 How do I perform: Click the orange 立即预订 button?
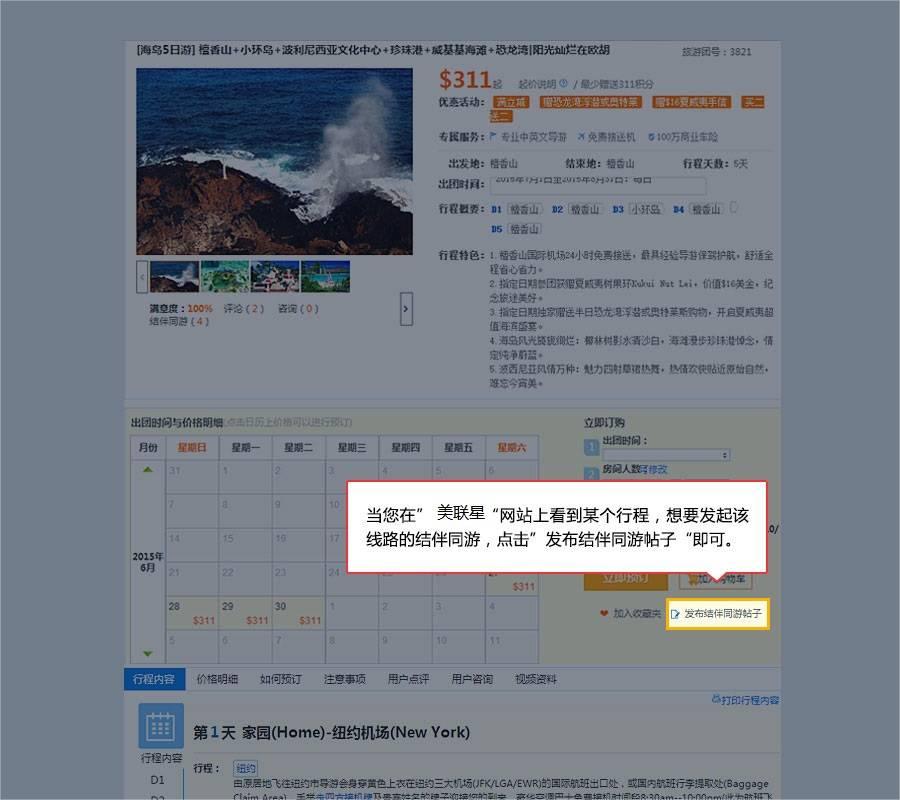(x=626, y=578)
